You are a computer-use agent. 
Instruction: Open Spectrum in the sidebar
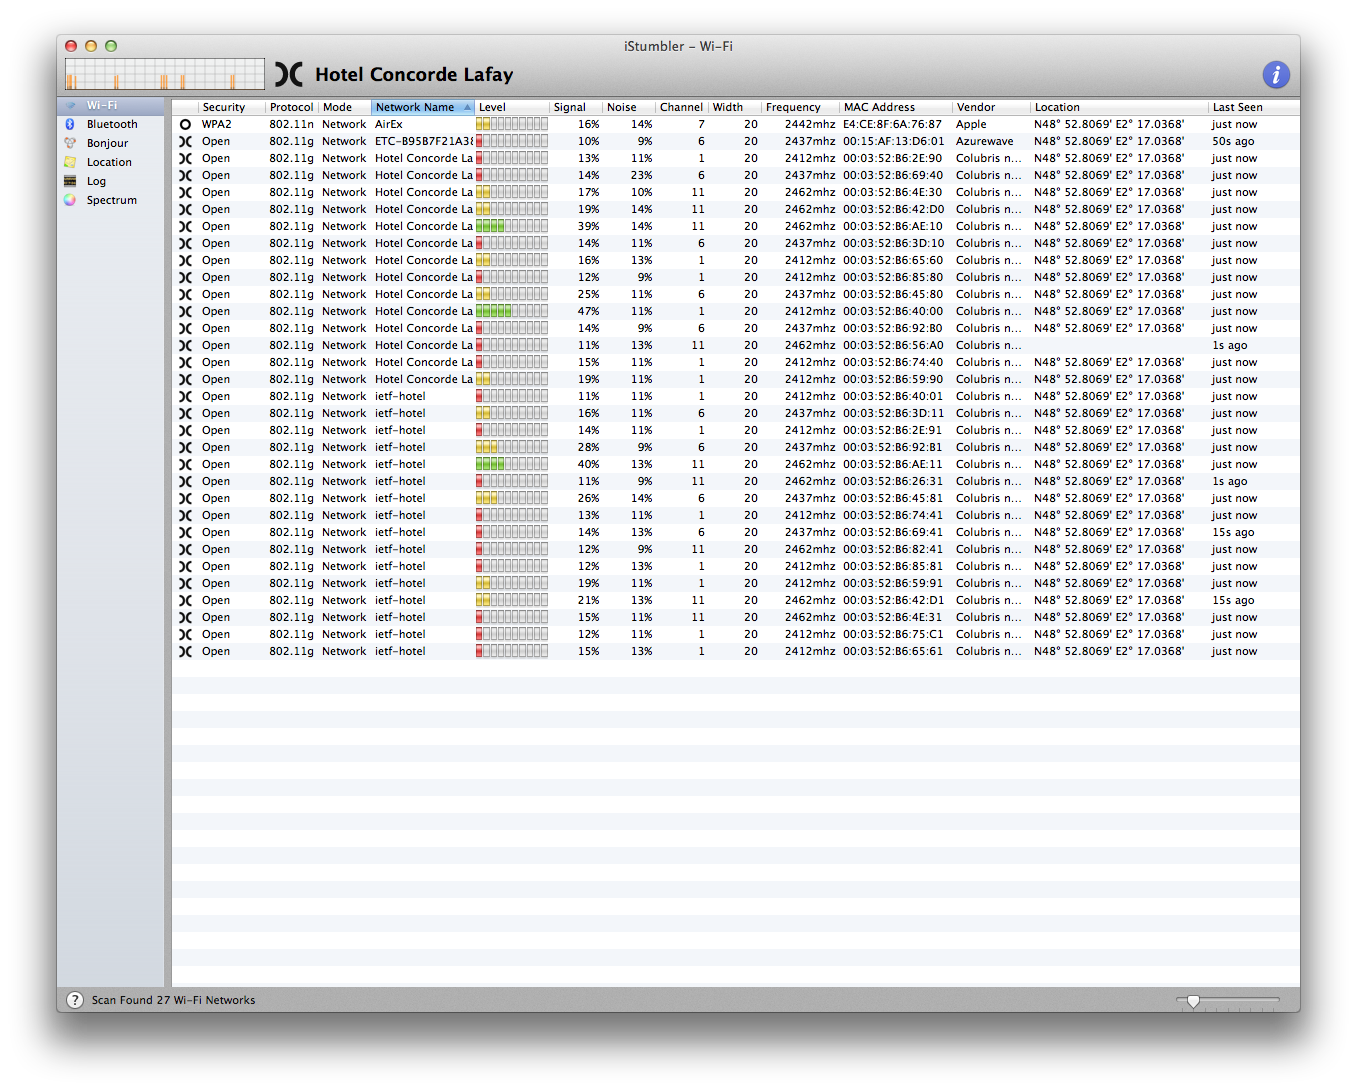[x=111, y=200]
